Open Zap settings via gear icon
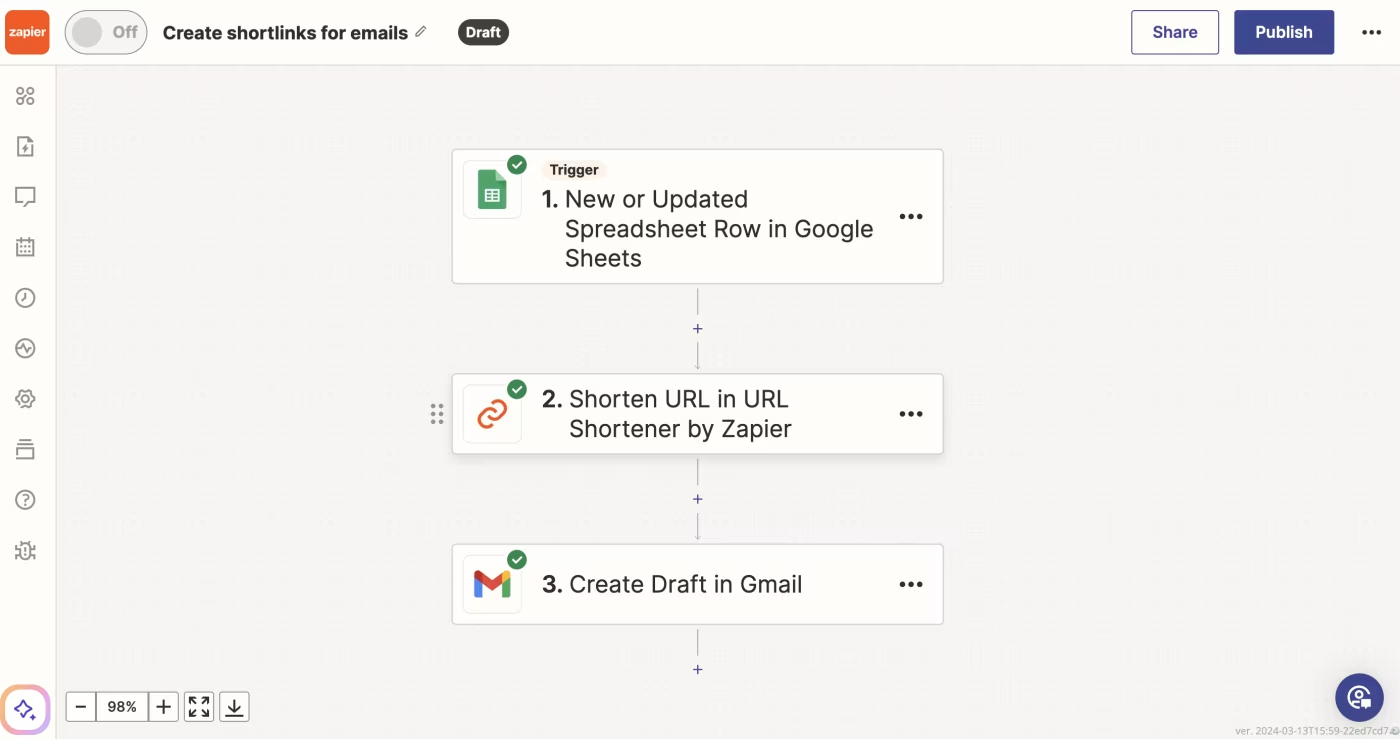 (x=25, y=398)
